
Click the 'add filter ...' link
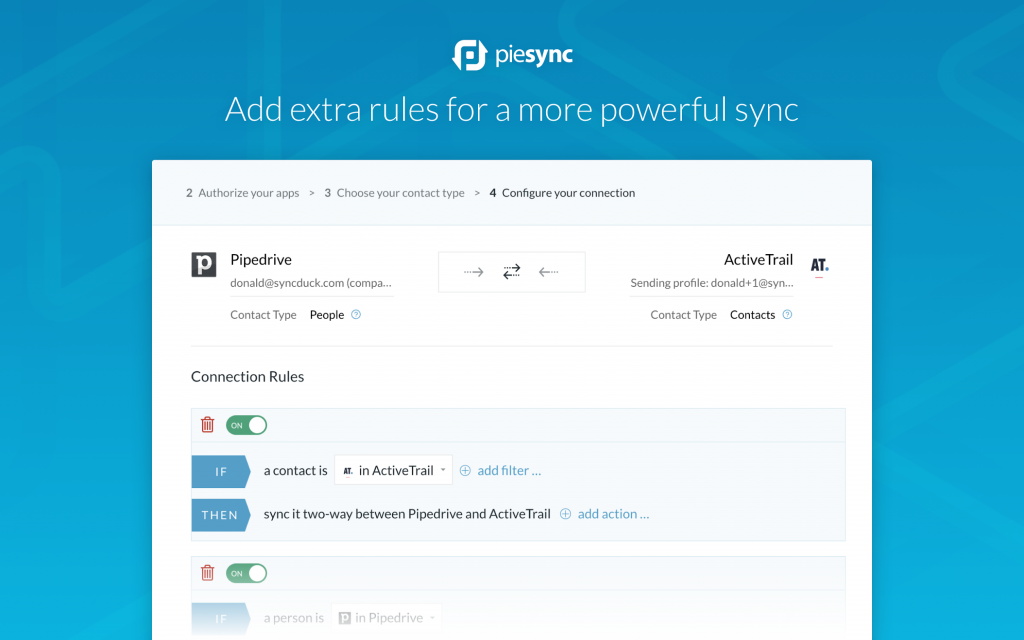(x=509, y=471)
